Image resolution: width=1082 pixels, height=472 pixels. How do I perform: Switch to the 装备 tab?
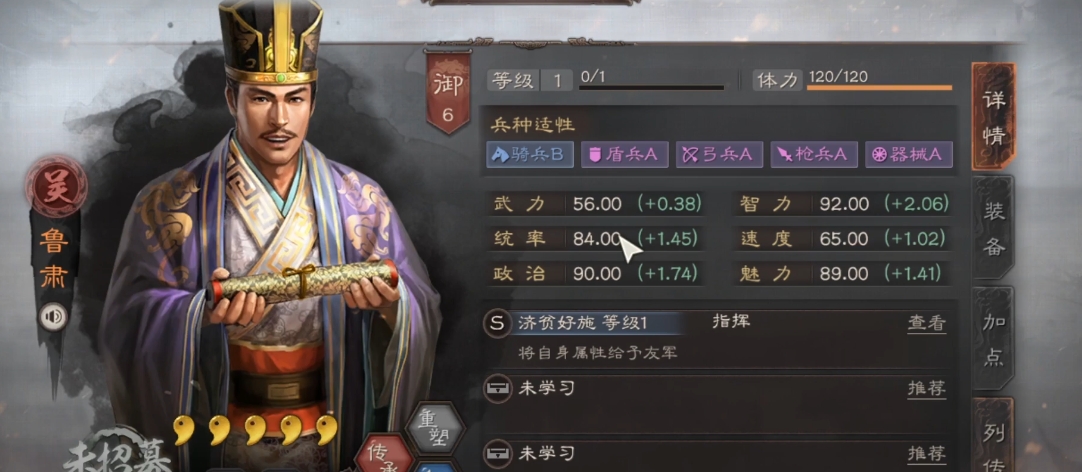[993, 228]
